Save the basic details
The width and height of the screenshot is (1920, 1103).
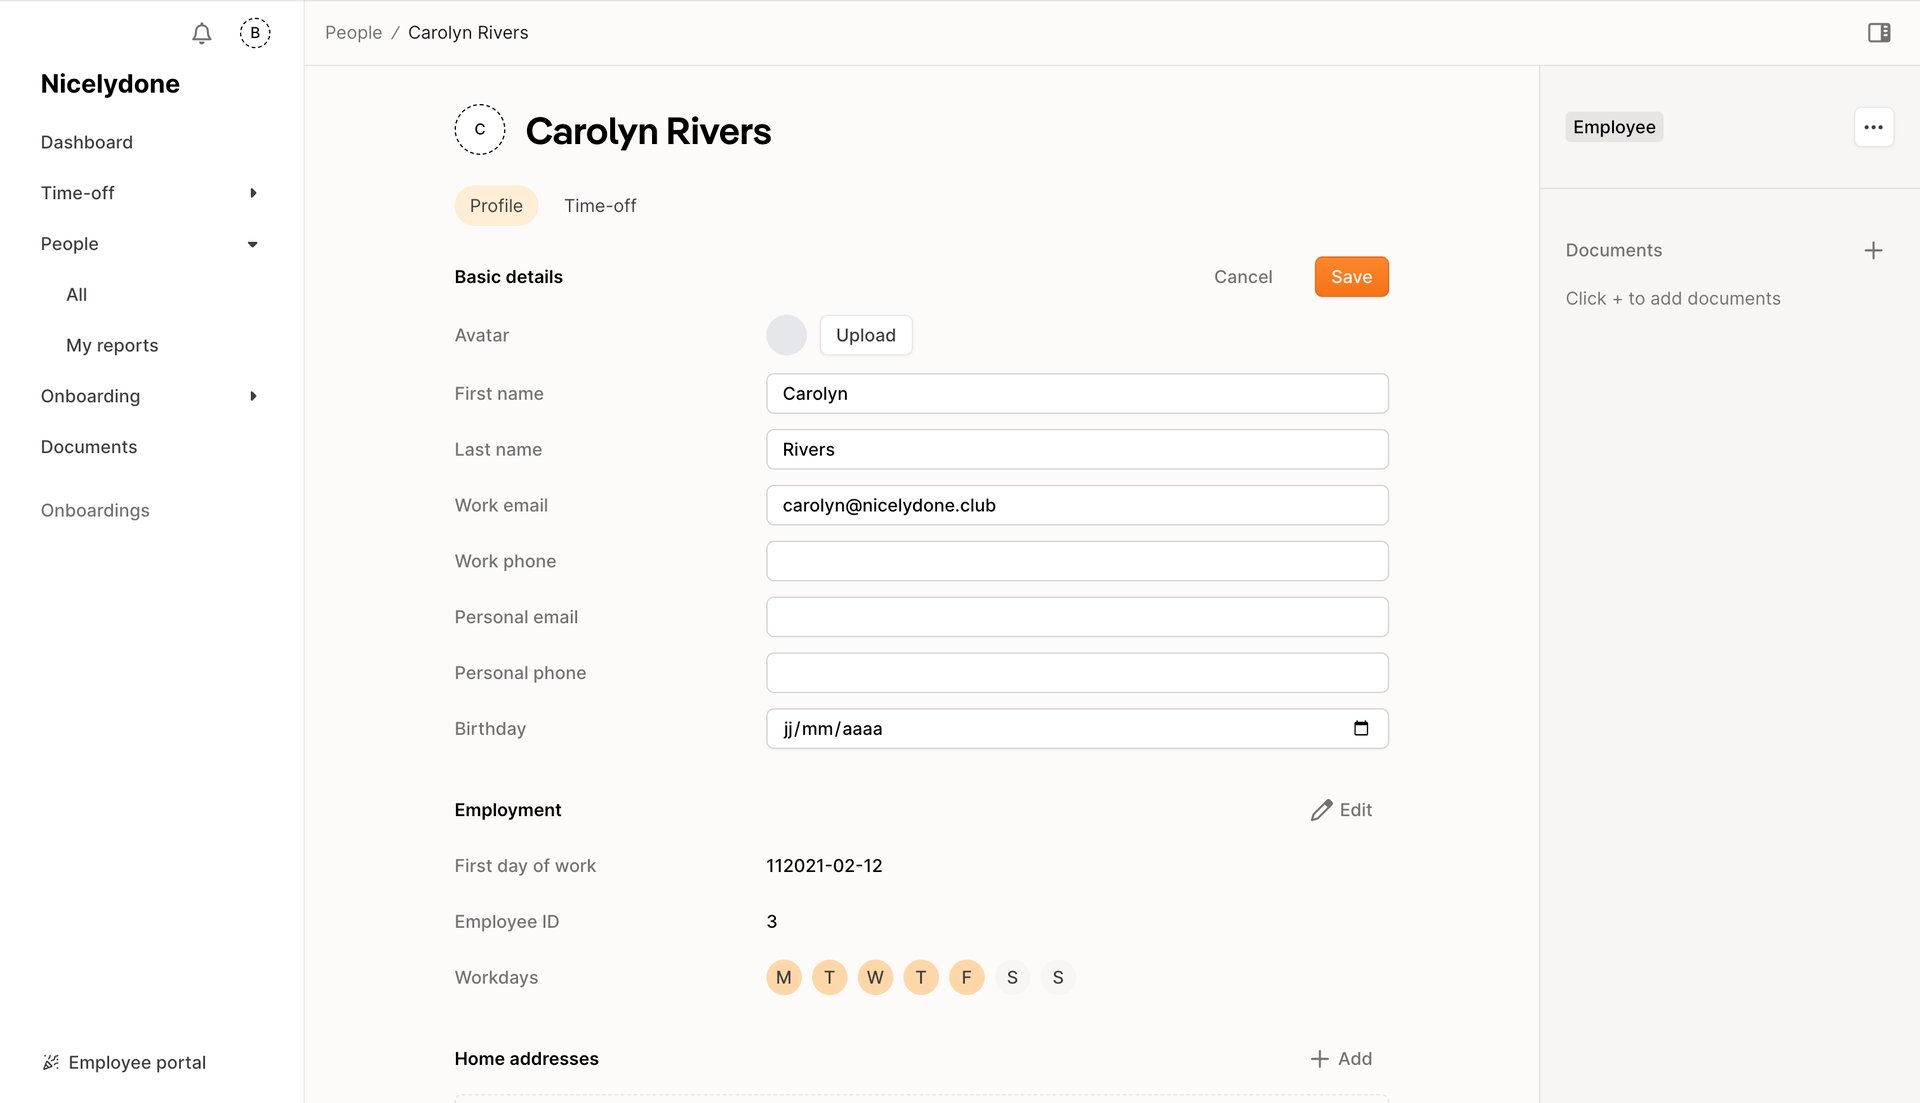[x=1351, y=276]
